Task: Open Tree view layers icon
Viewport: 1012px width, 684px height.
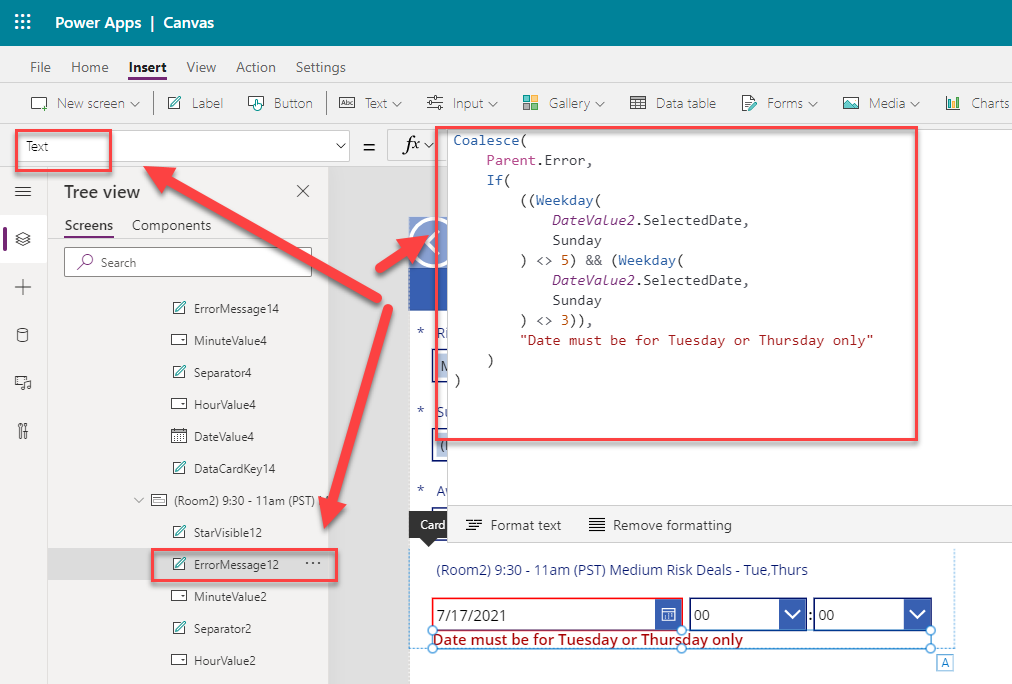Action: pos(23,239)
